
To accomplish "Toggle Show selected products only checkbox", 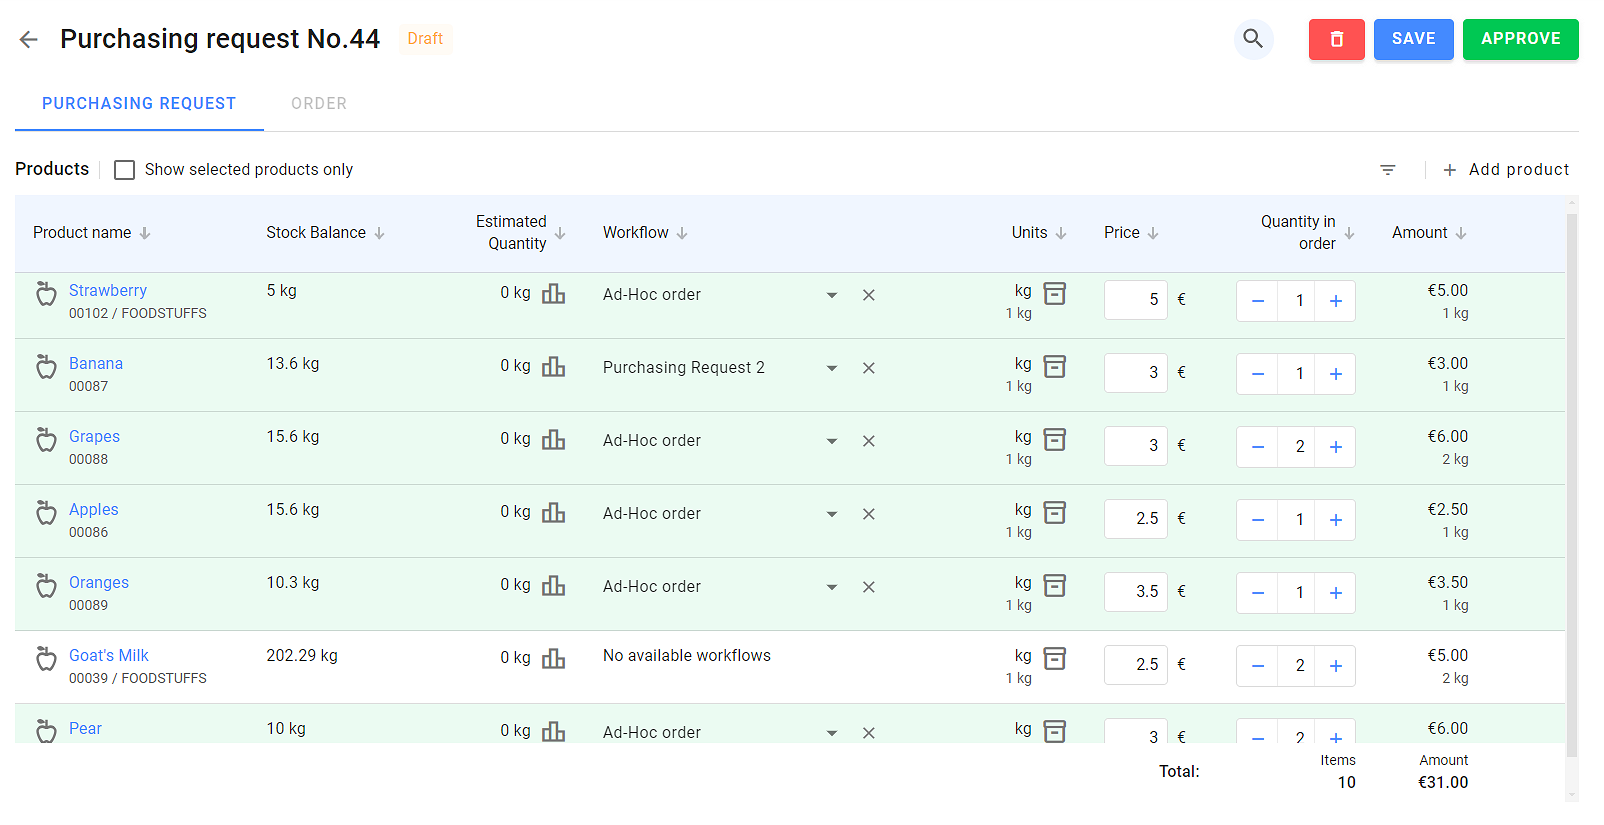I will pos(124,170).
